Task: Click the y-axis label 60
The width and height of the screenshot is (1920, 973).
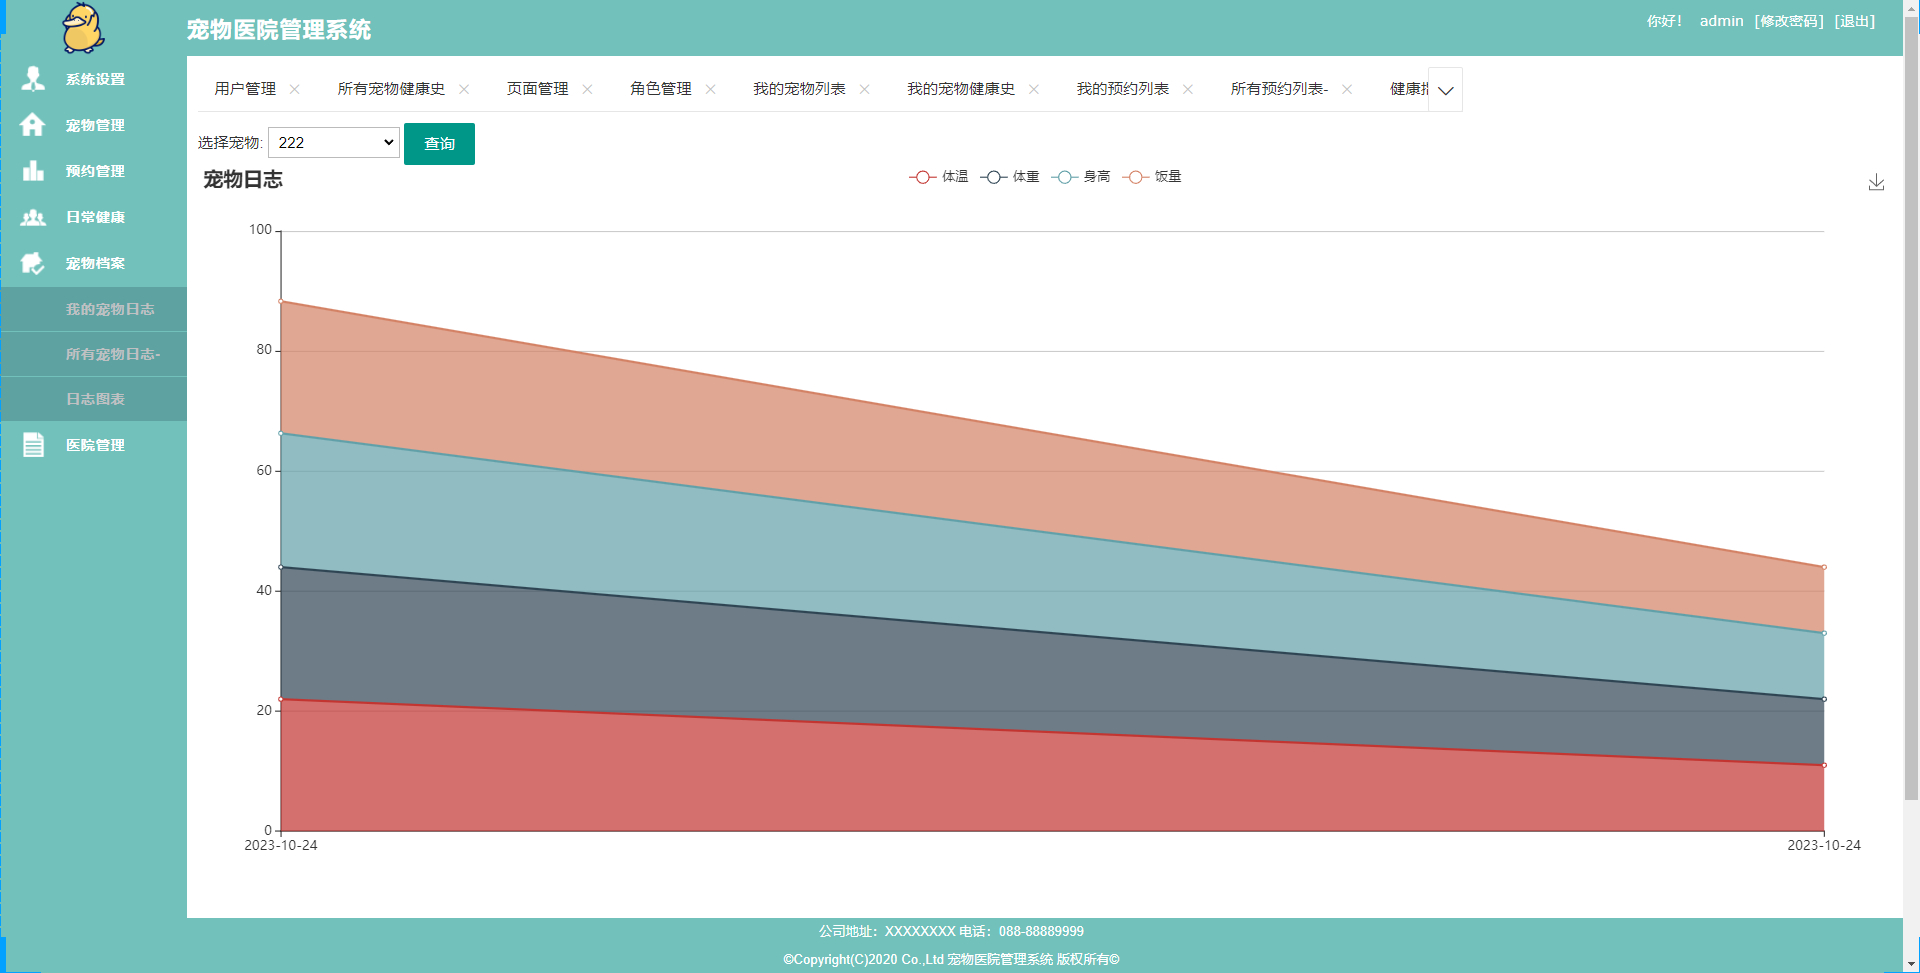Action: [264, 470]
